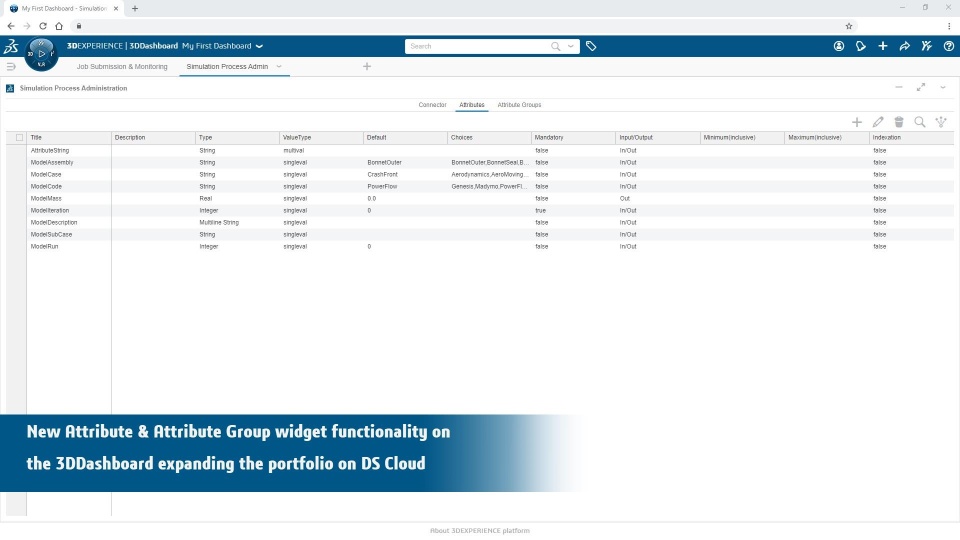Click the Simulation Process Administration widget icon

point(10,88)
